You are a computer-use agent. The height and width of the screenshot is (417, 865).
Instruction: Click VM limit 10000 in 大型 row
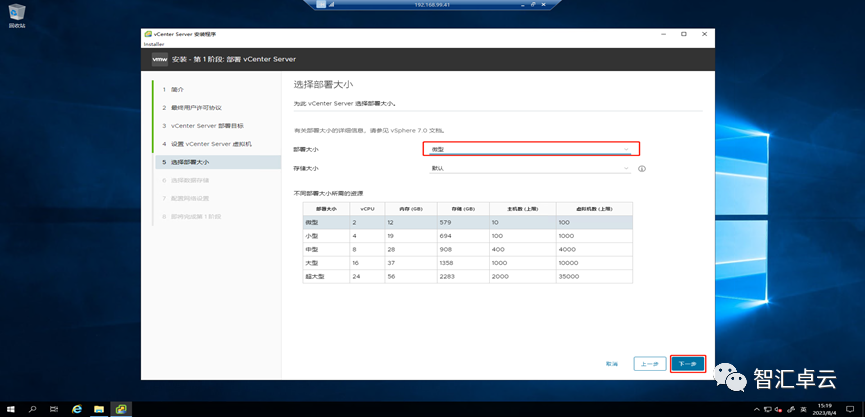(x=569, y=263)
